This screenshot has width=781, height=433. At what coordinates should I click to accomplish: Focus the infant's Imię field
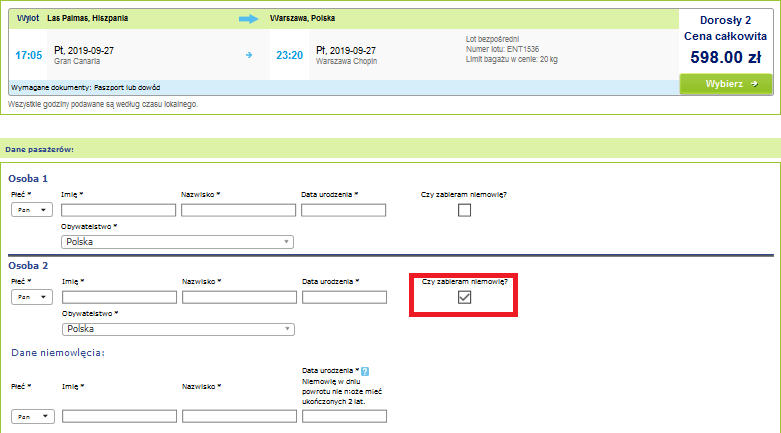click(x=120, y=416)
